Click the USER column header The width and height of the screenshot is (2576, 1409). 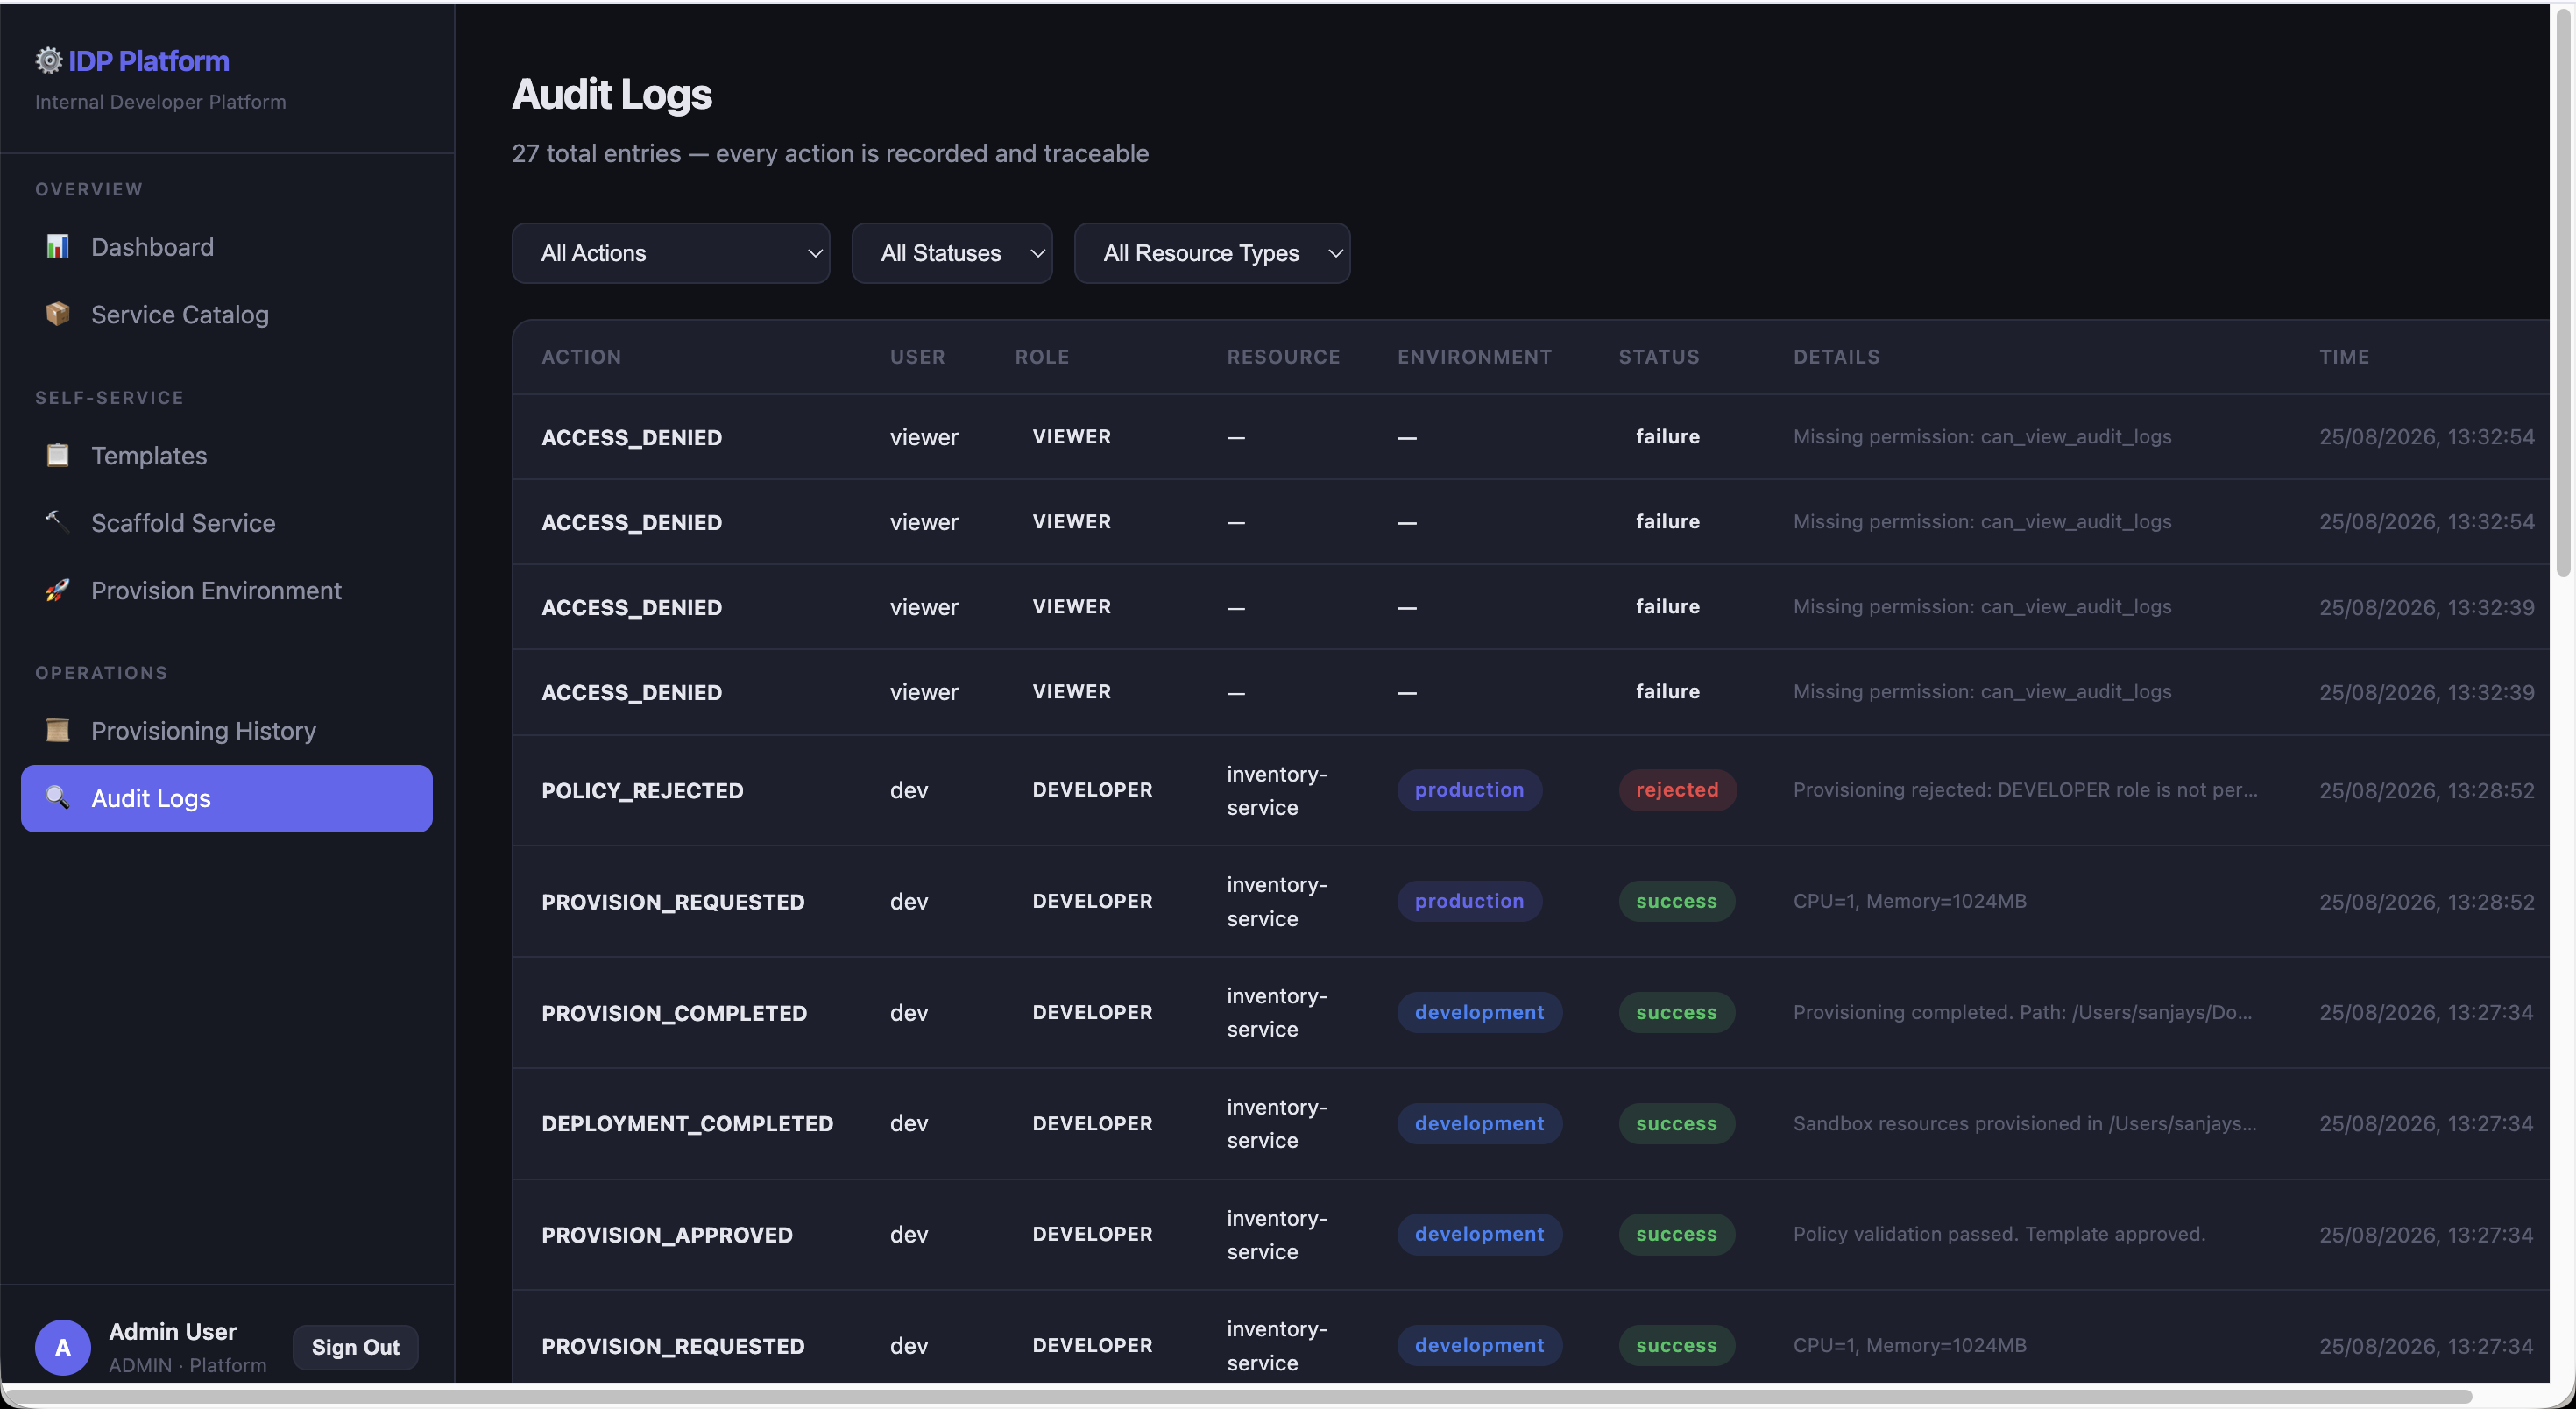point(917,357)
